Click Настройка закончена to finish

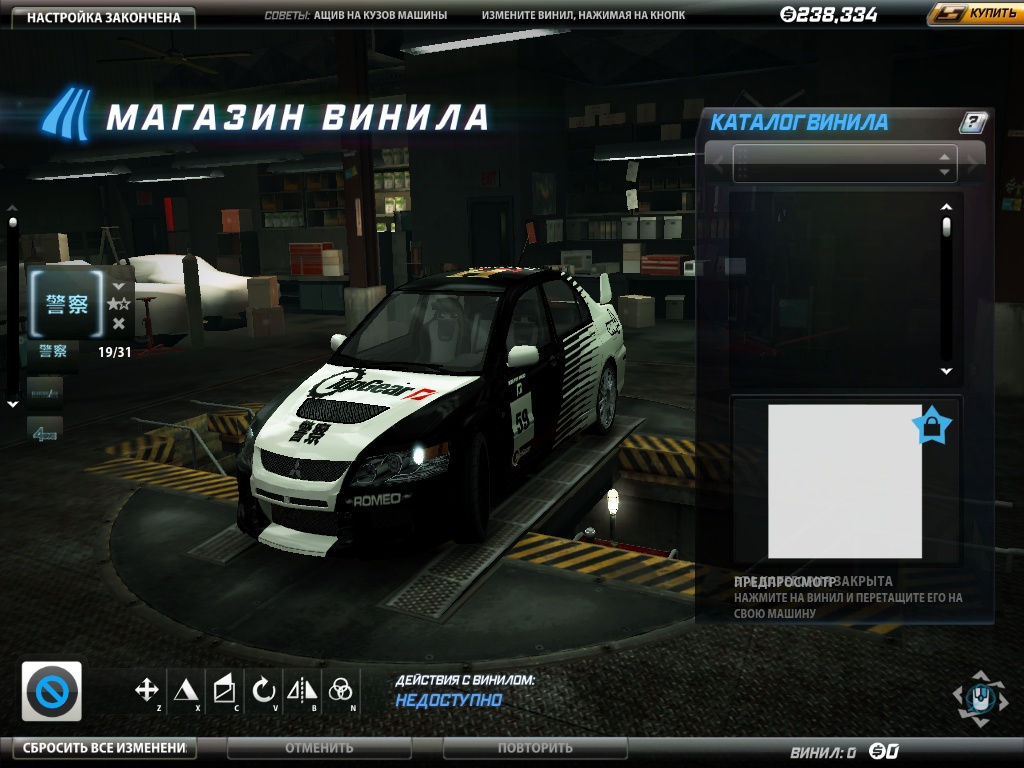(103, 17)
